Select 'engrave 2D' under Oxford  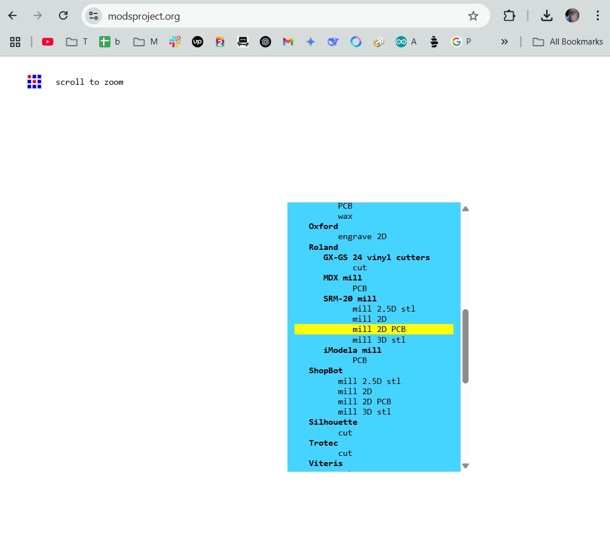(362, 237)
